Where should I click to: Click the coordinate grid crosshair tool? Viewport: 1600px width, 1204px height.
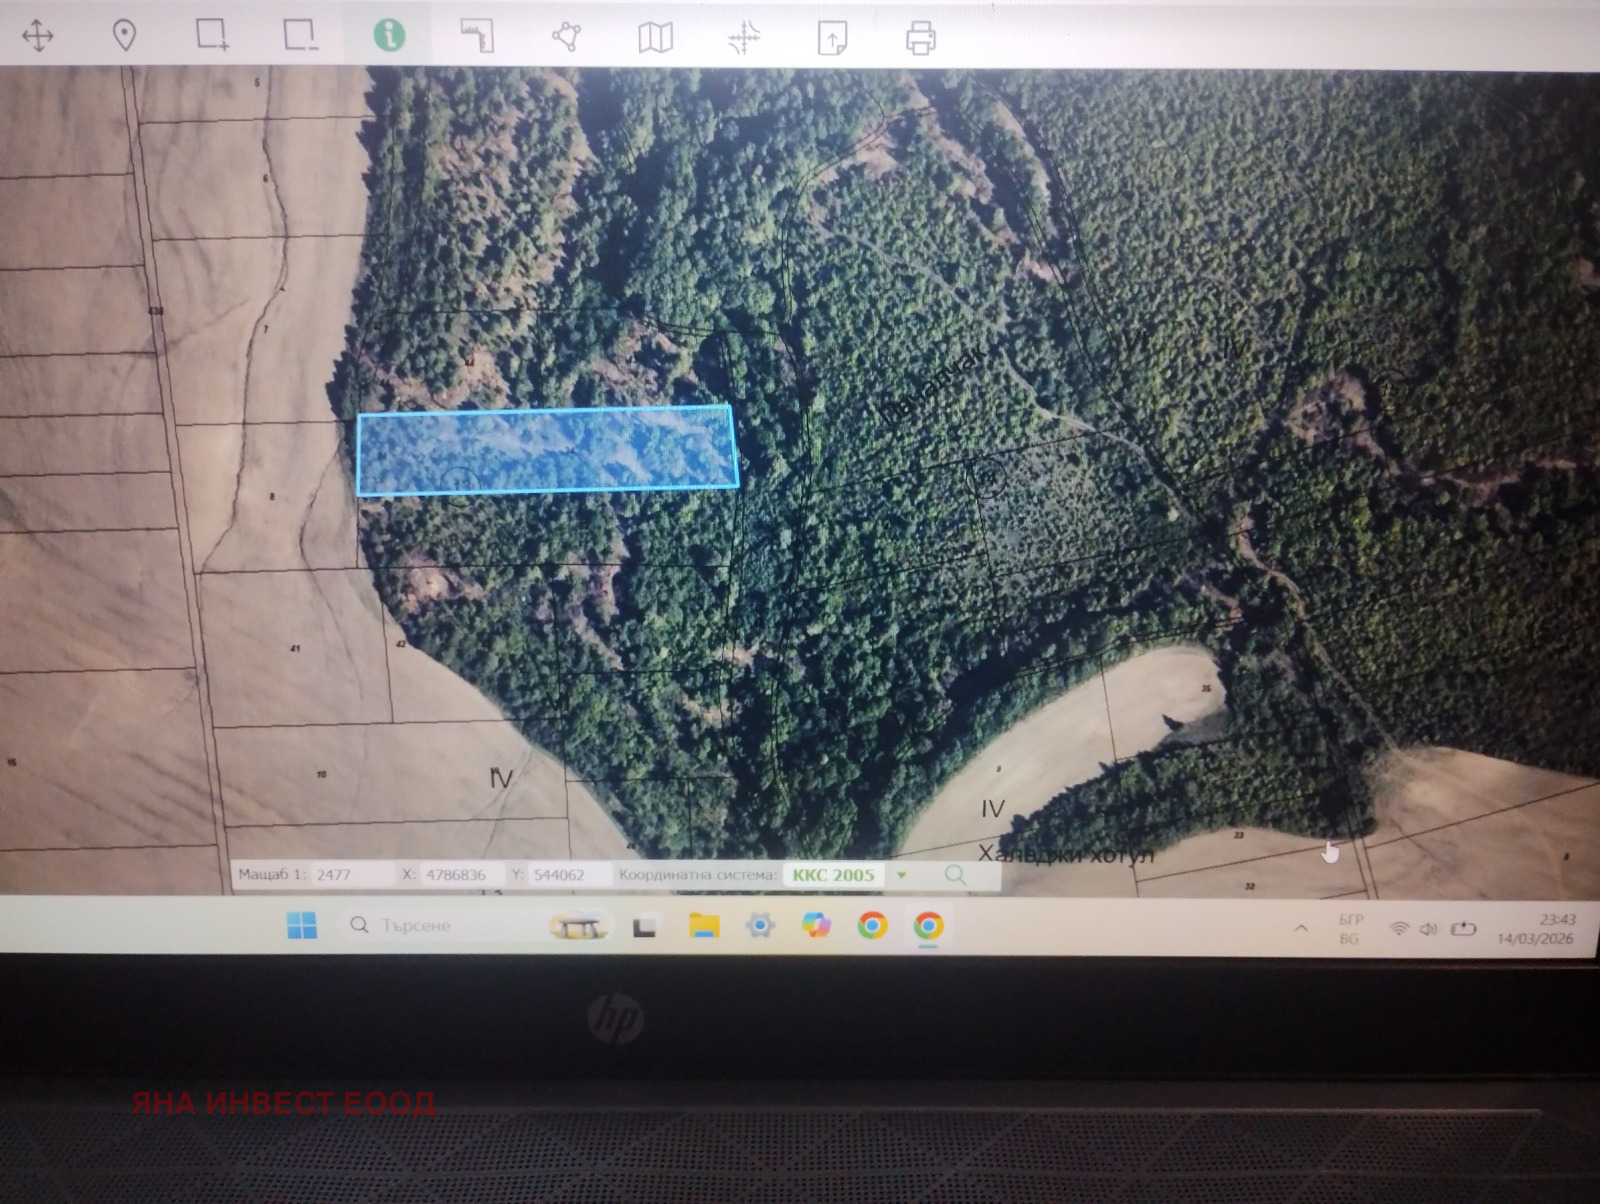pos(744,39)
